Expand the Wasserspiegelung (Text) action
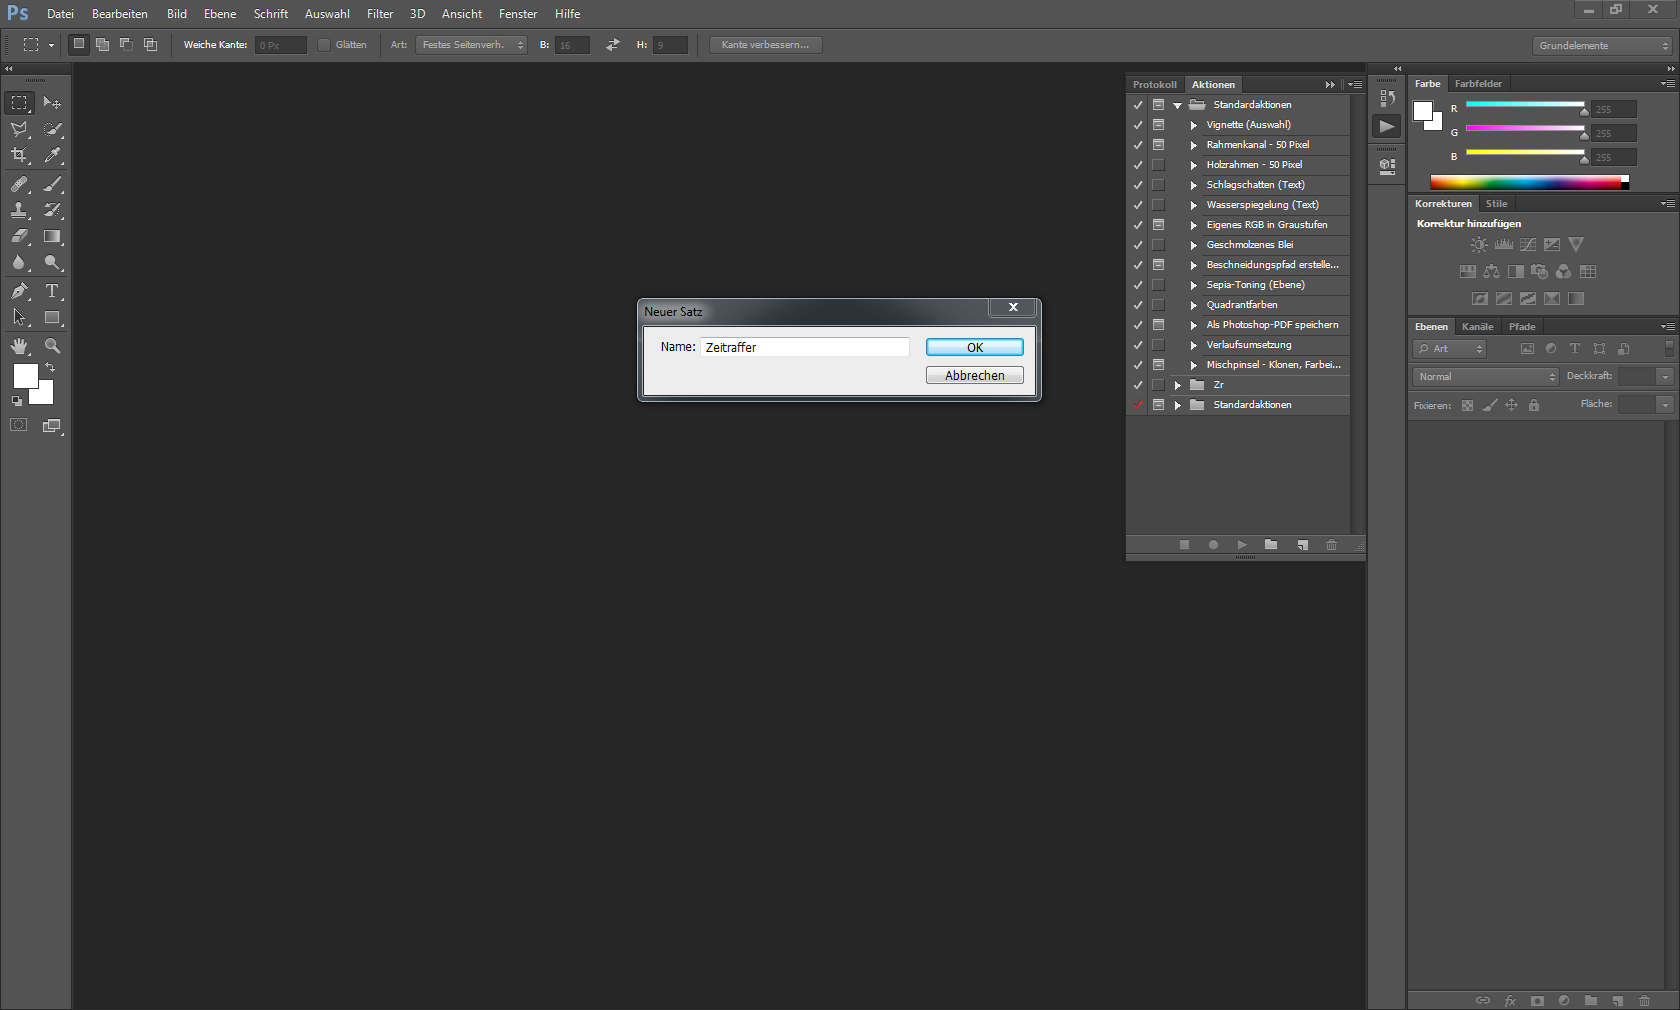This screenshot has height=1010, width=1680. point(1193,205)
